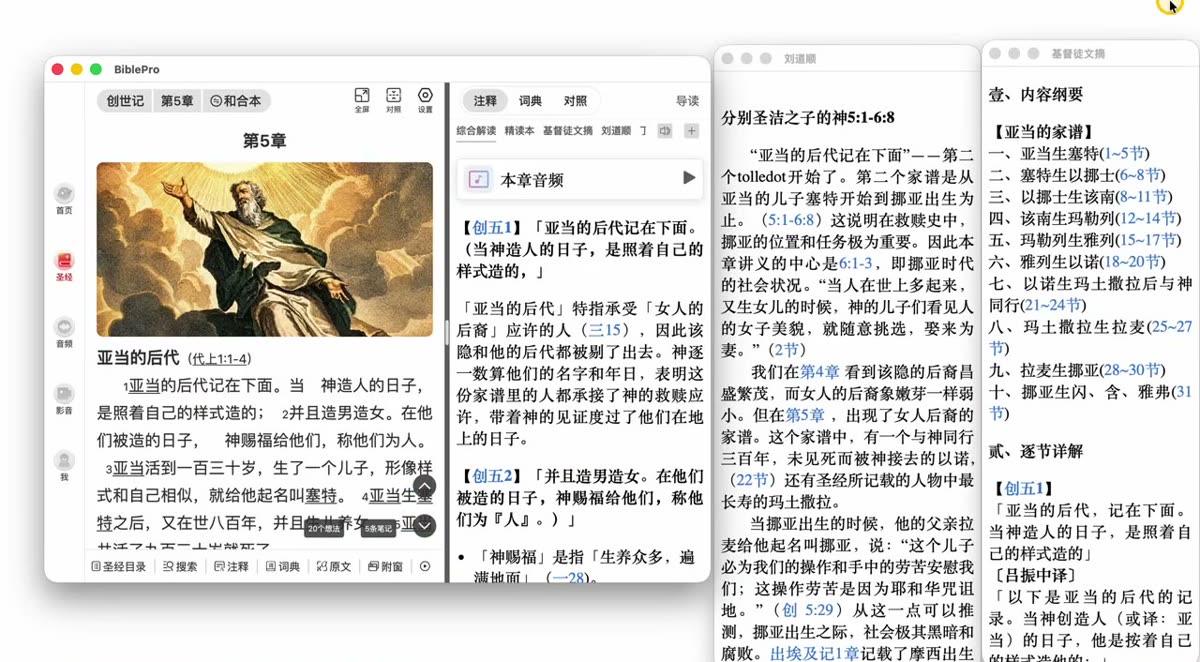
Task: Click the plus icon to add a commentary tab
Action: 691,131
